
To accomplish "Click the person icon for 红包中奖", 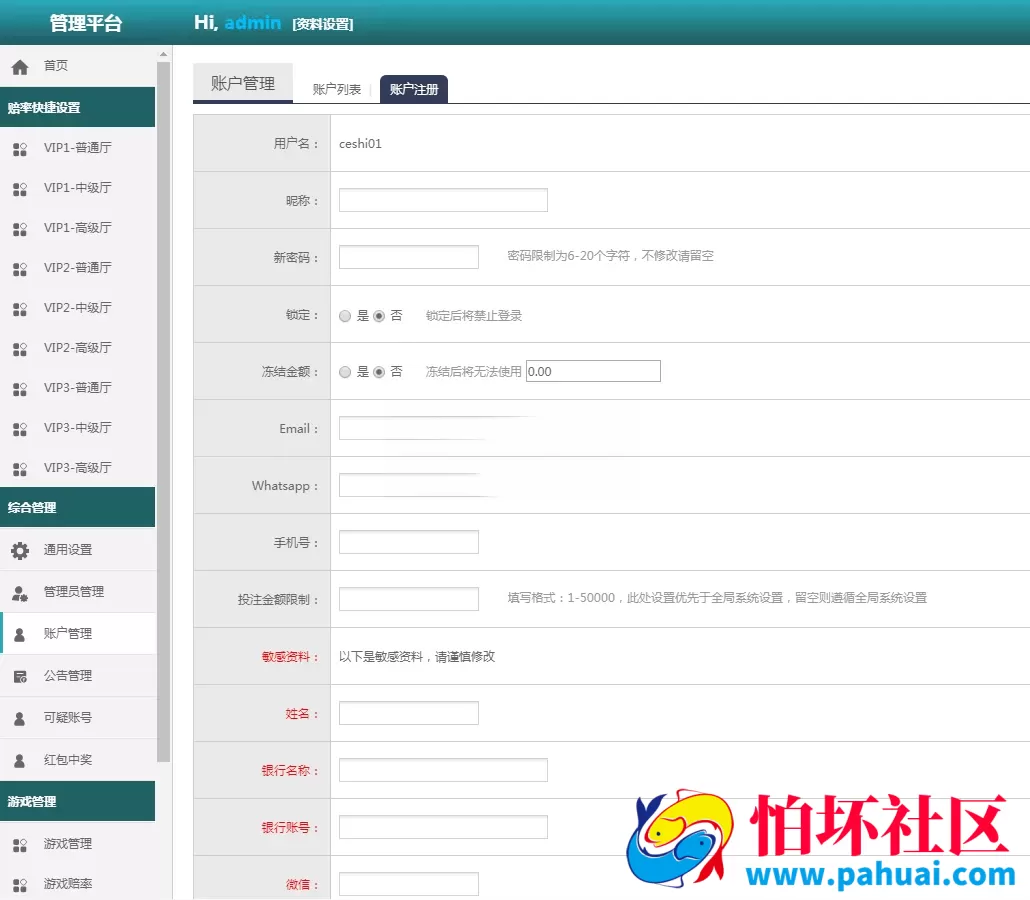I will click(20, 761).
